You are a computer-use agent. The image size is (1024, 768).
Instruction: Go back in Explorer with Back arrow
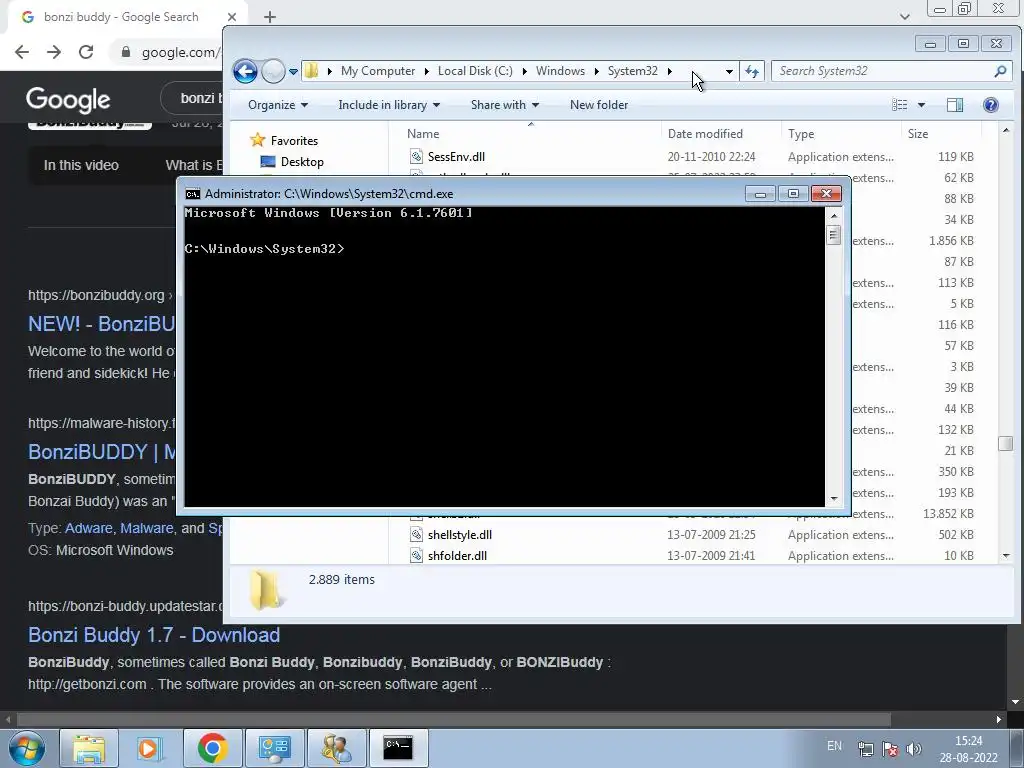click(245, 71)
